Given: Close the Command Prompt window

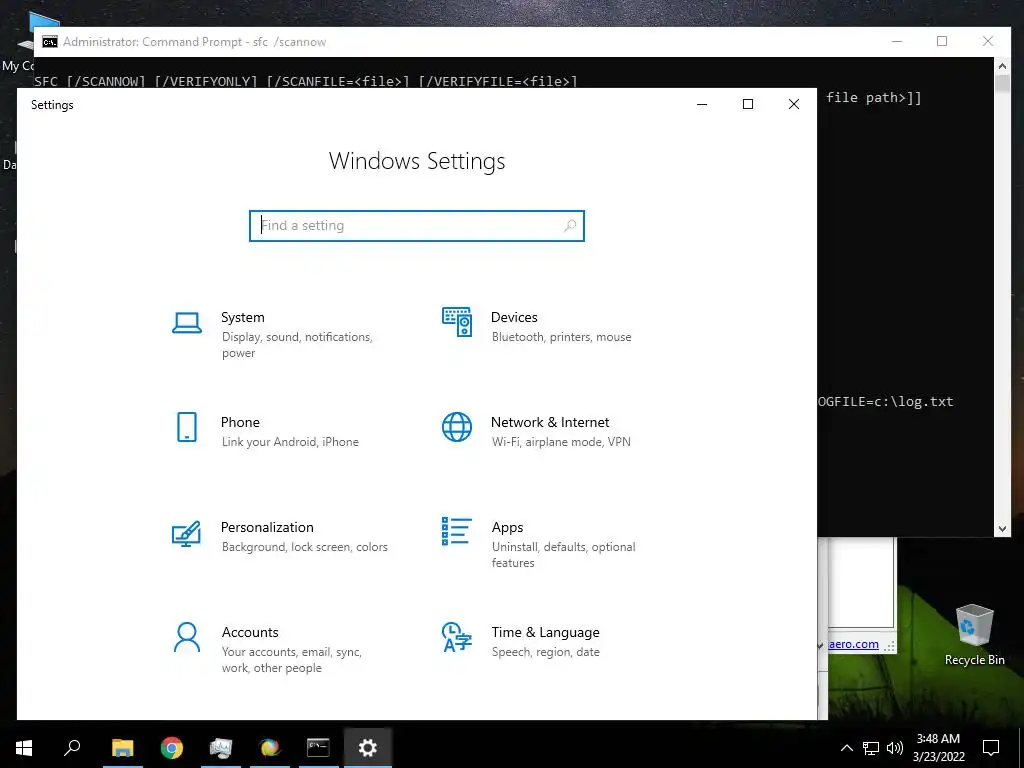Looking at the screenshot, I should pos(987,41).
